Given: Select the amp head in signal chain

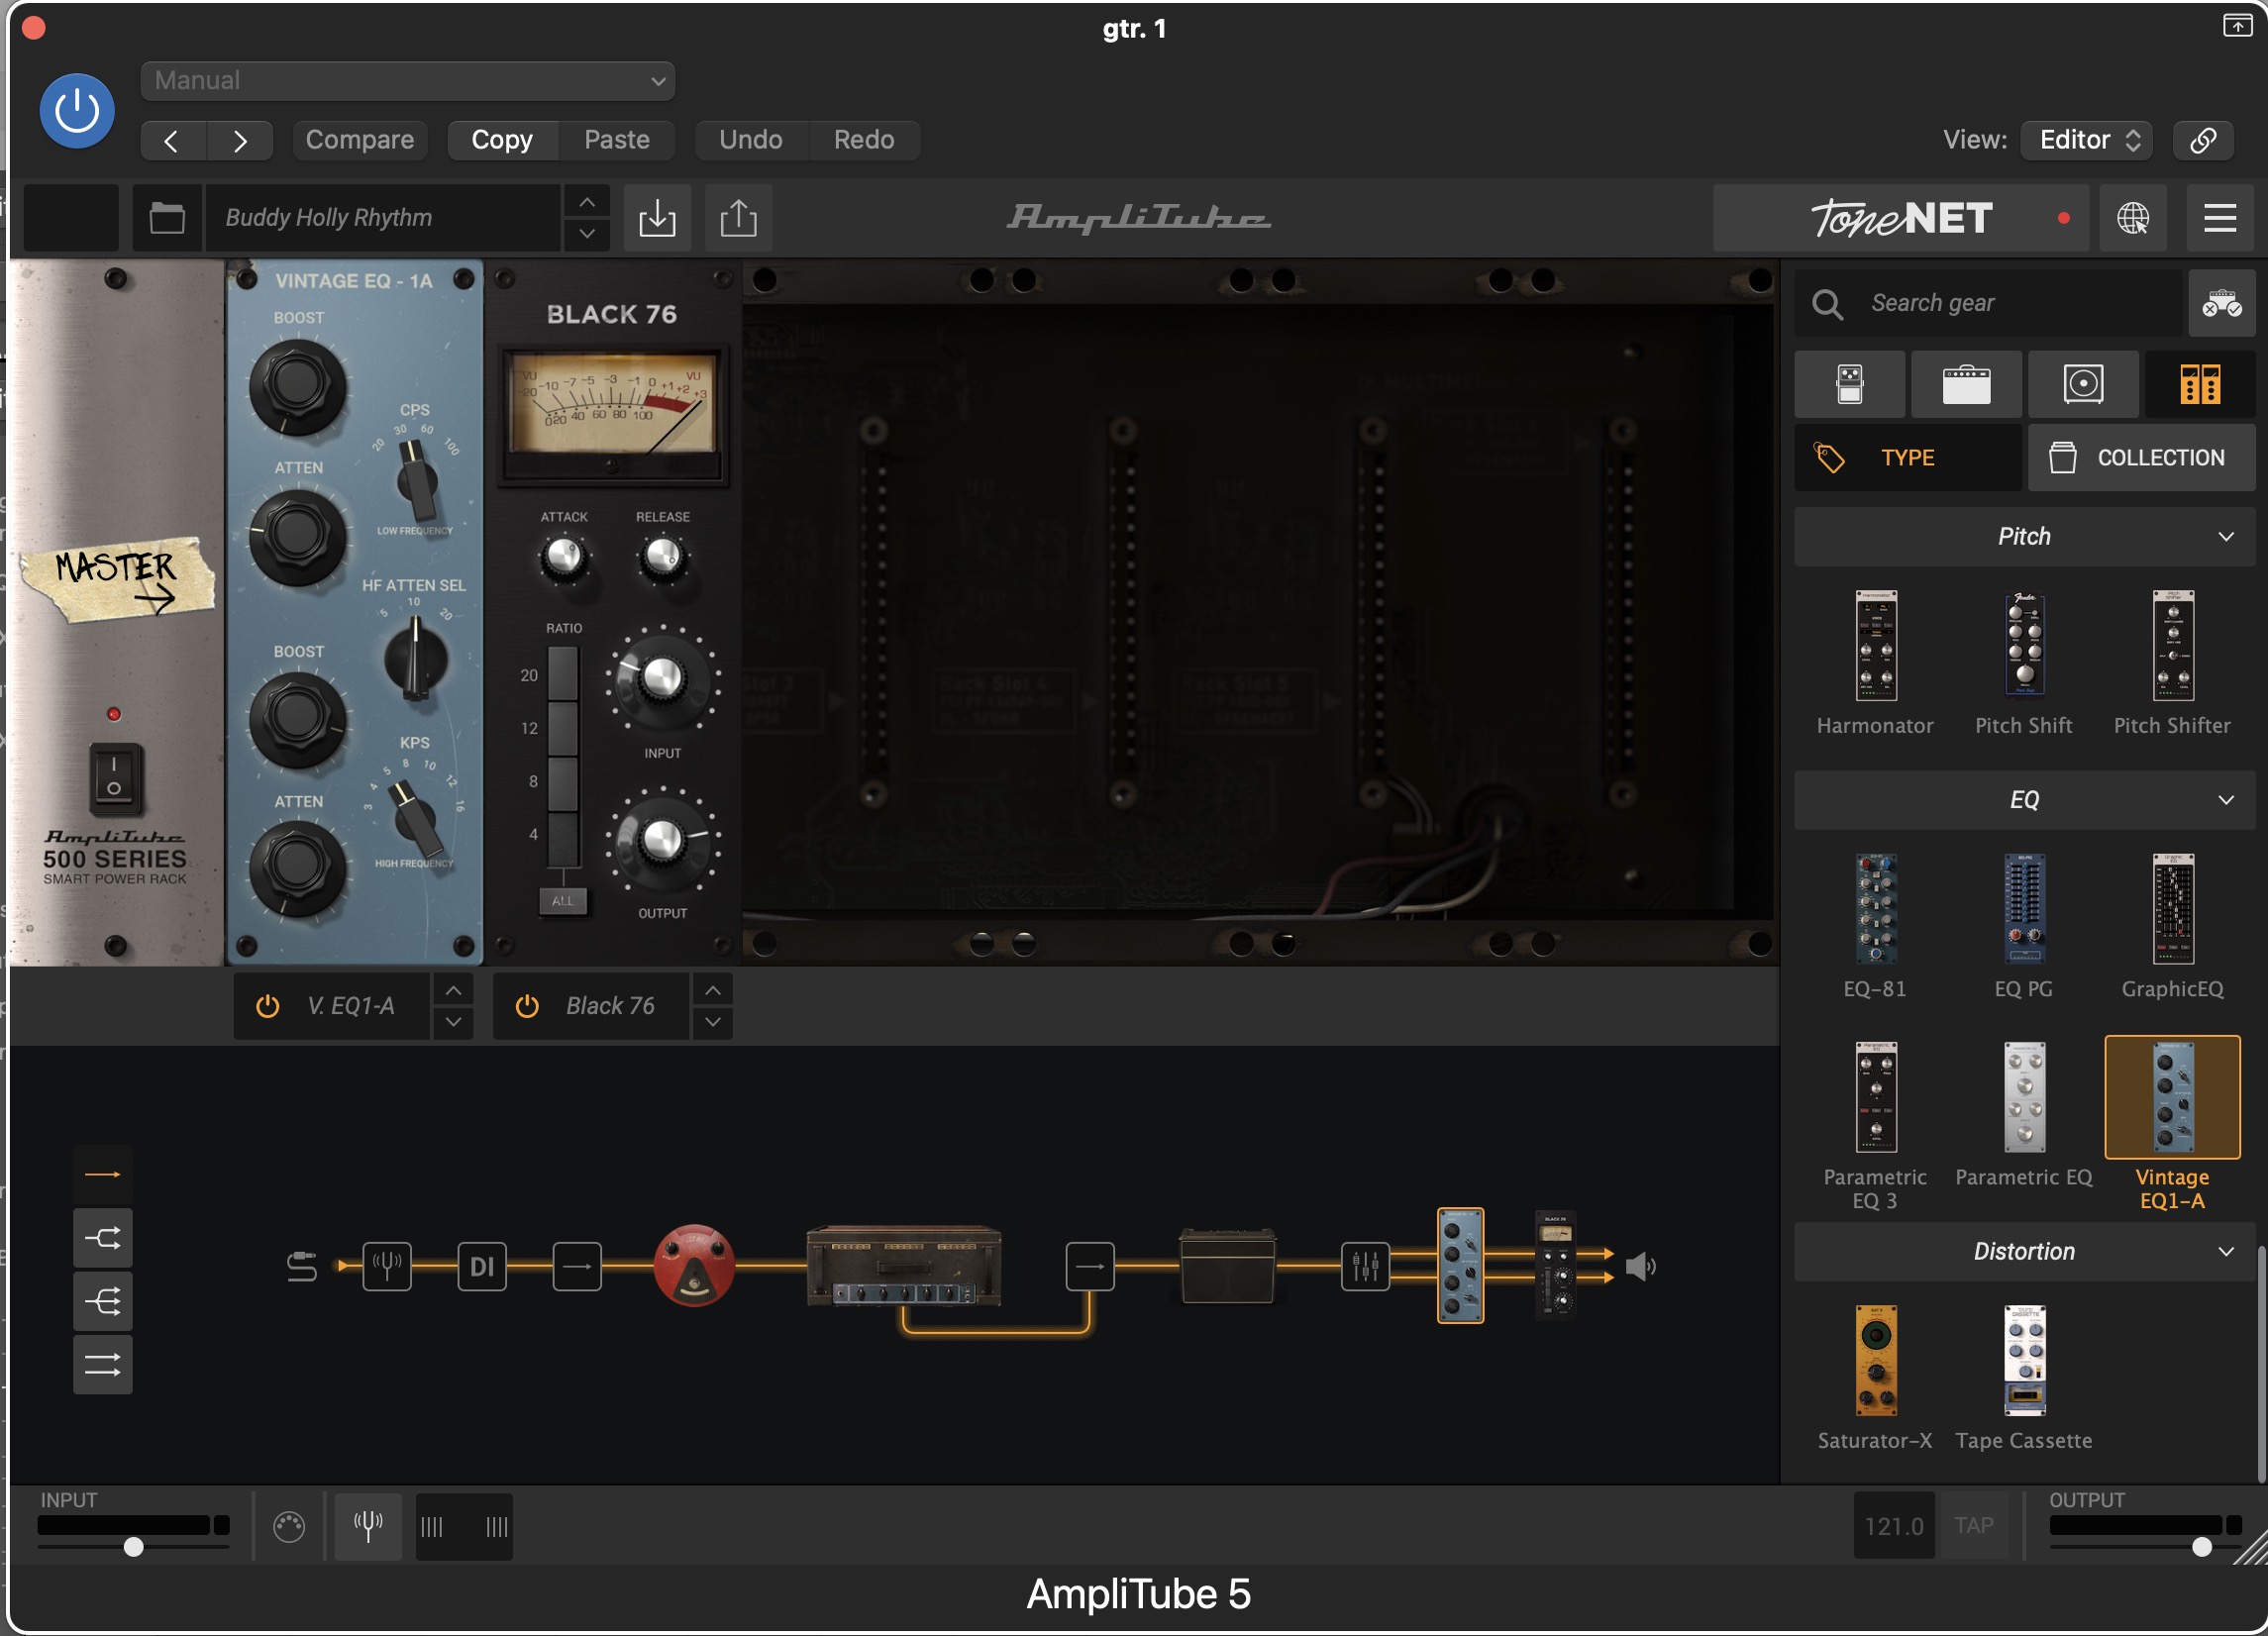Looking at the screenshot, I should 904,1266.
